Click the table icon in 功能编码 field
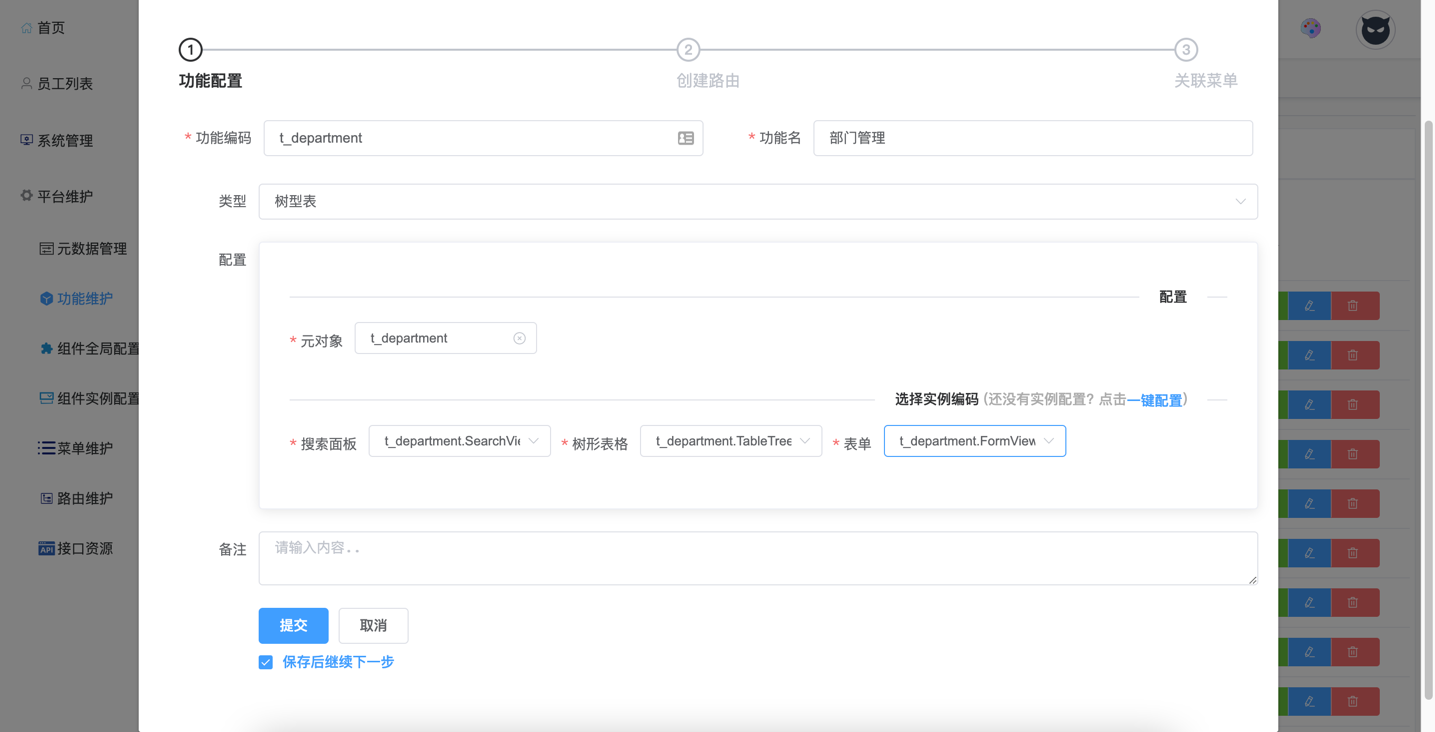Screen dimensions: 1435x732 click(x=686, y=138)
